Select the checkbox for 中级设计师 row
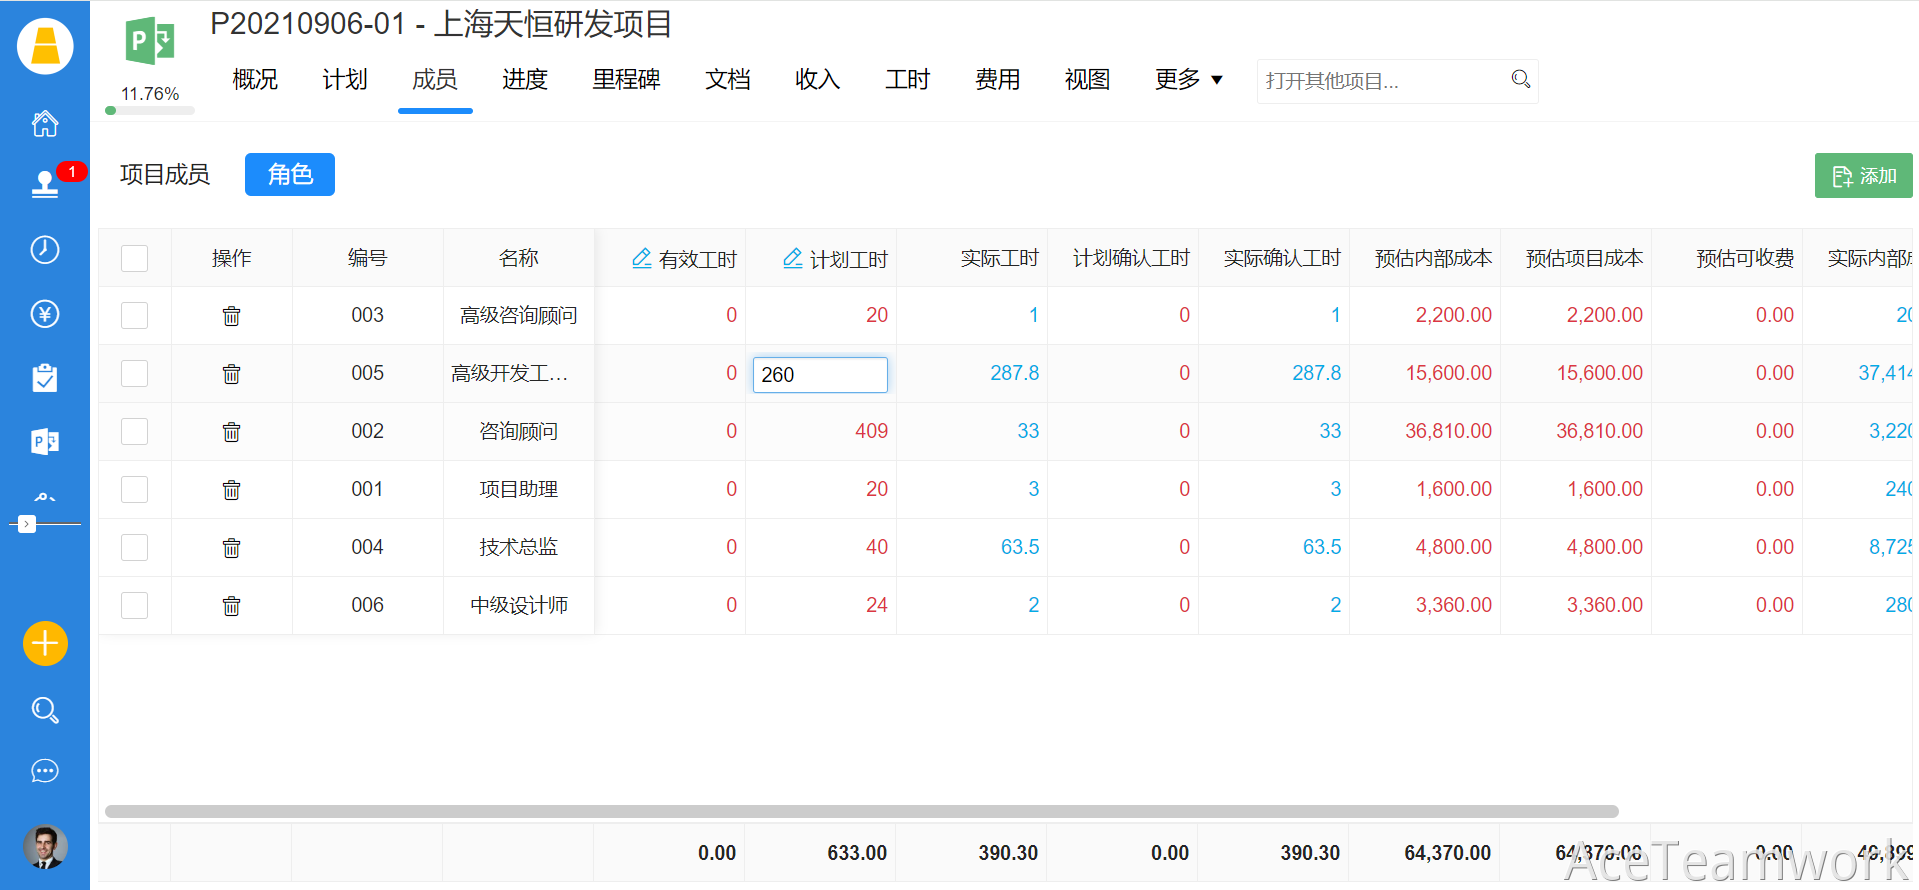This screenshot has width=1919, height=890. point(134,606)
